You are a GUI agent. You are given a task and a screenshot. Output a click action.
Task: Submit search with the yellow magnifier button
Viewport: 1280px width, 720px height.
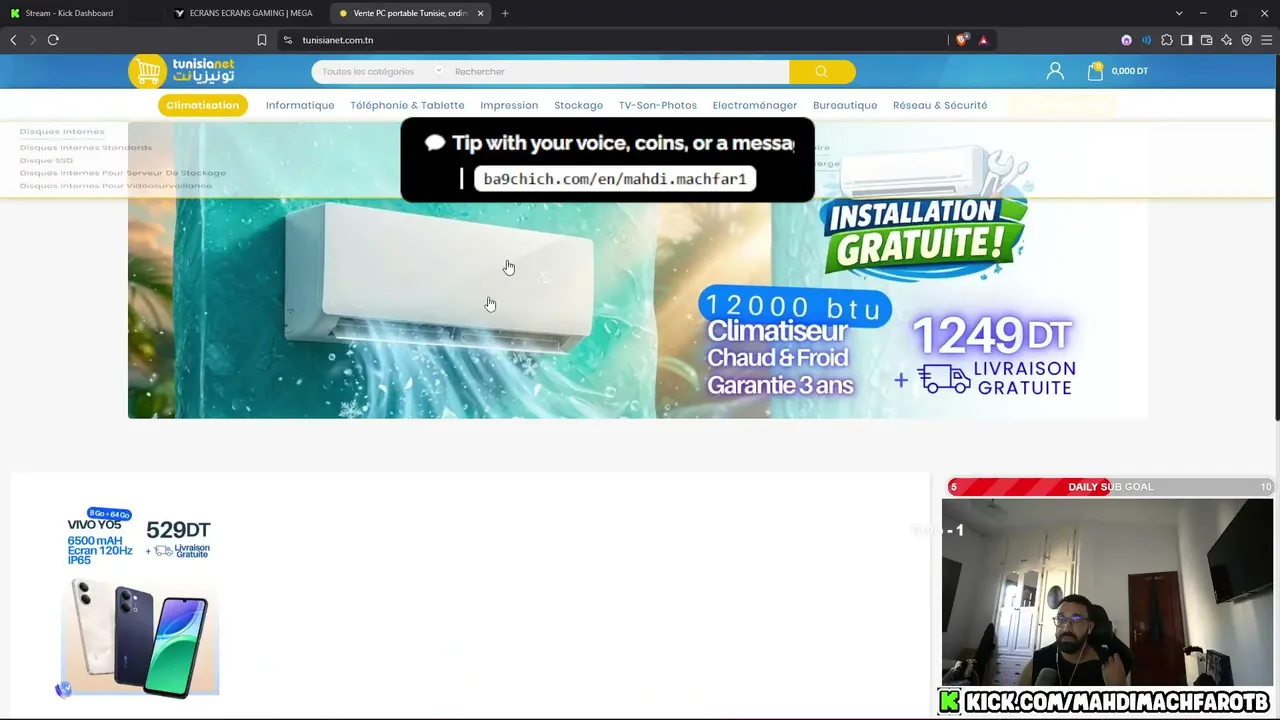pyautogui.click(x=822, y=71)
